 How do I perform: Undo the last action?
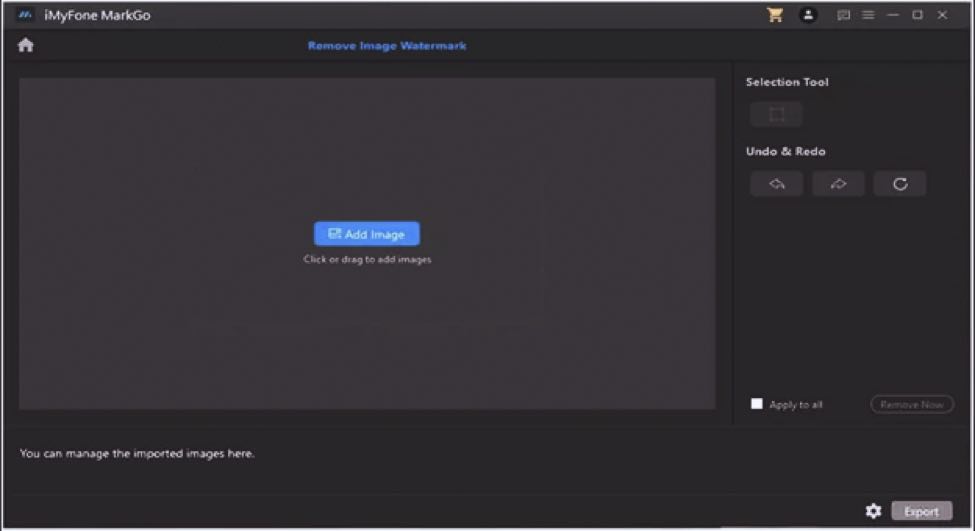click(776, 184)
